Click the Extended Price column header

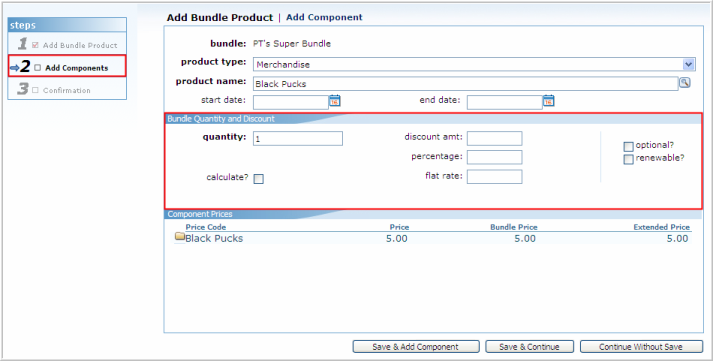tap(661, 227)
